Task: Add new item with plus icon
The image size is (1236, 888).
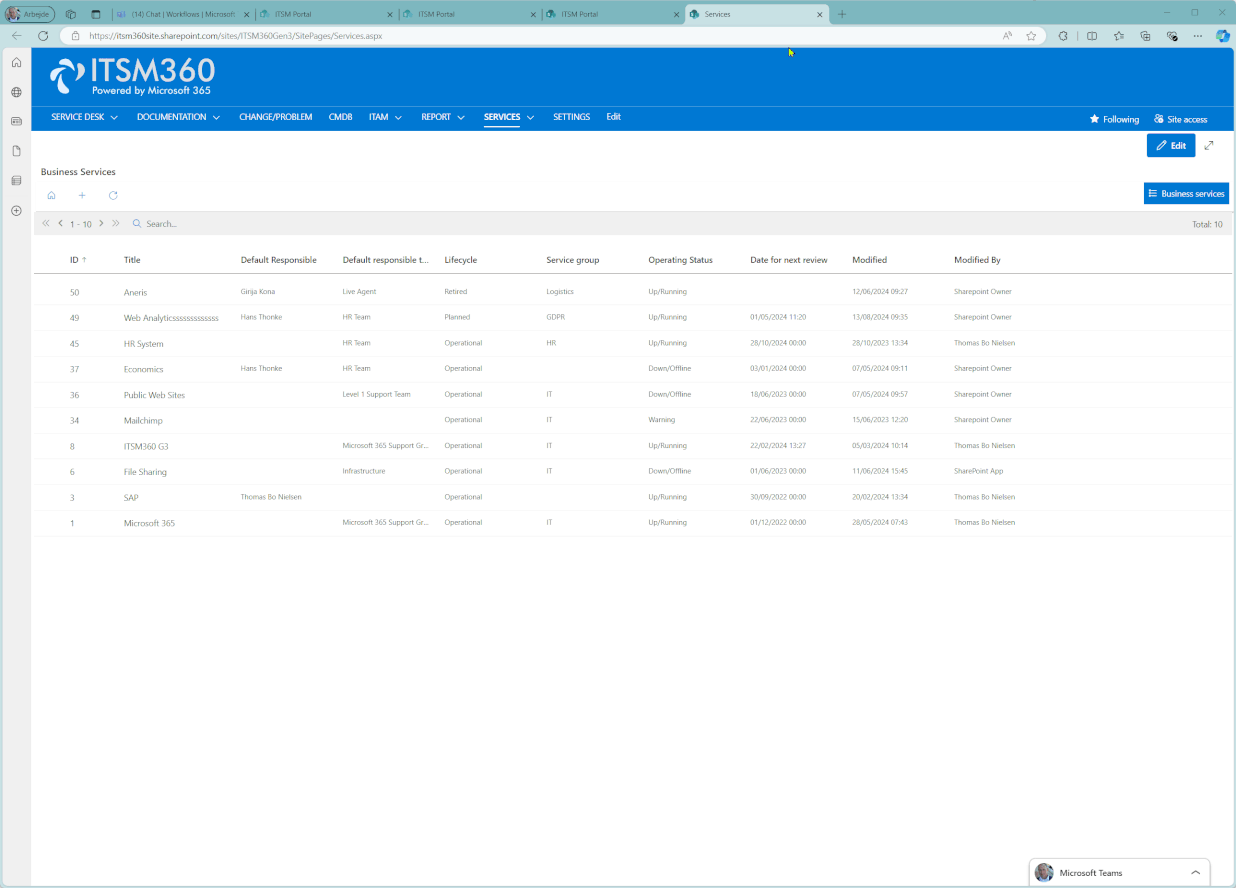Action: (82, 195)
